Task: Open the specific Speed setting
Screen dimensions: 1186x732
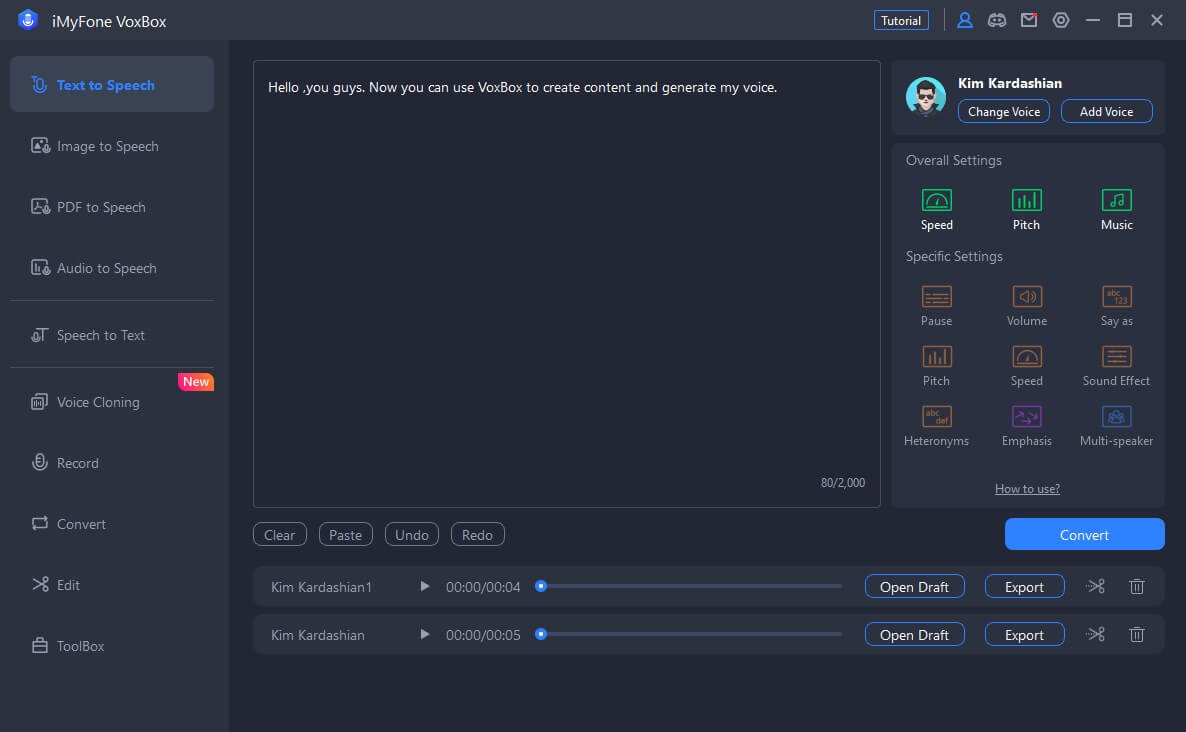Action: (x=1026, y=365)
